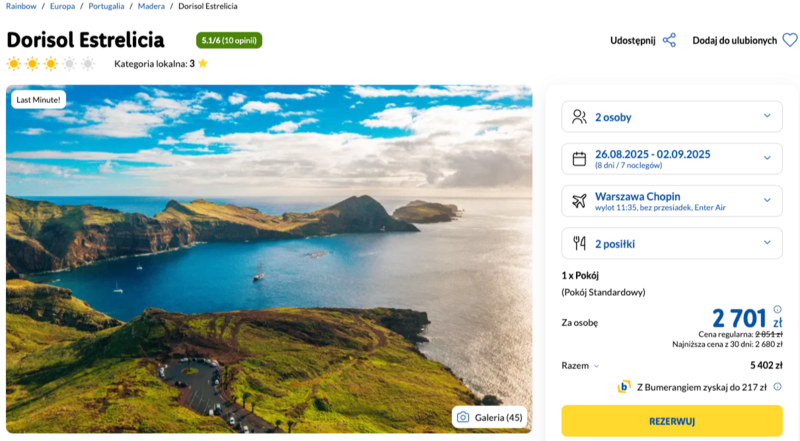Click Udostępnij to share the offer
Screen dimensions: 800x441
coord(633,40)
